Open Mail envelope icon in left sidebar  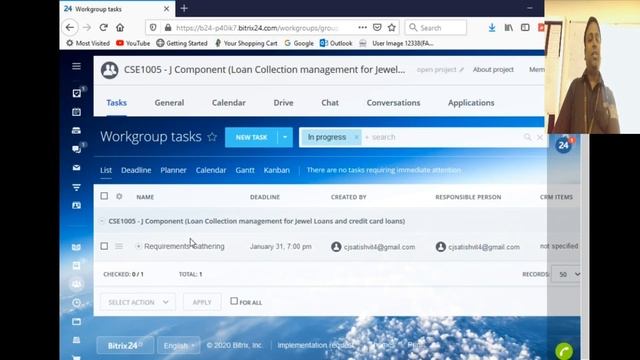tap(76, 168)
